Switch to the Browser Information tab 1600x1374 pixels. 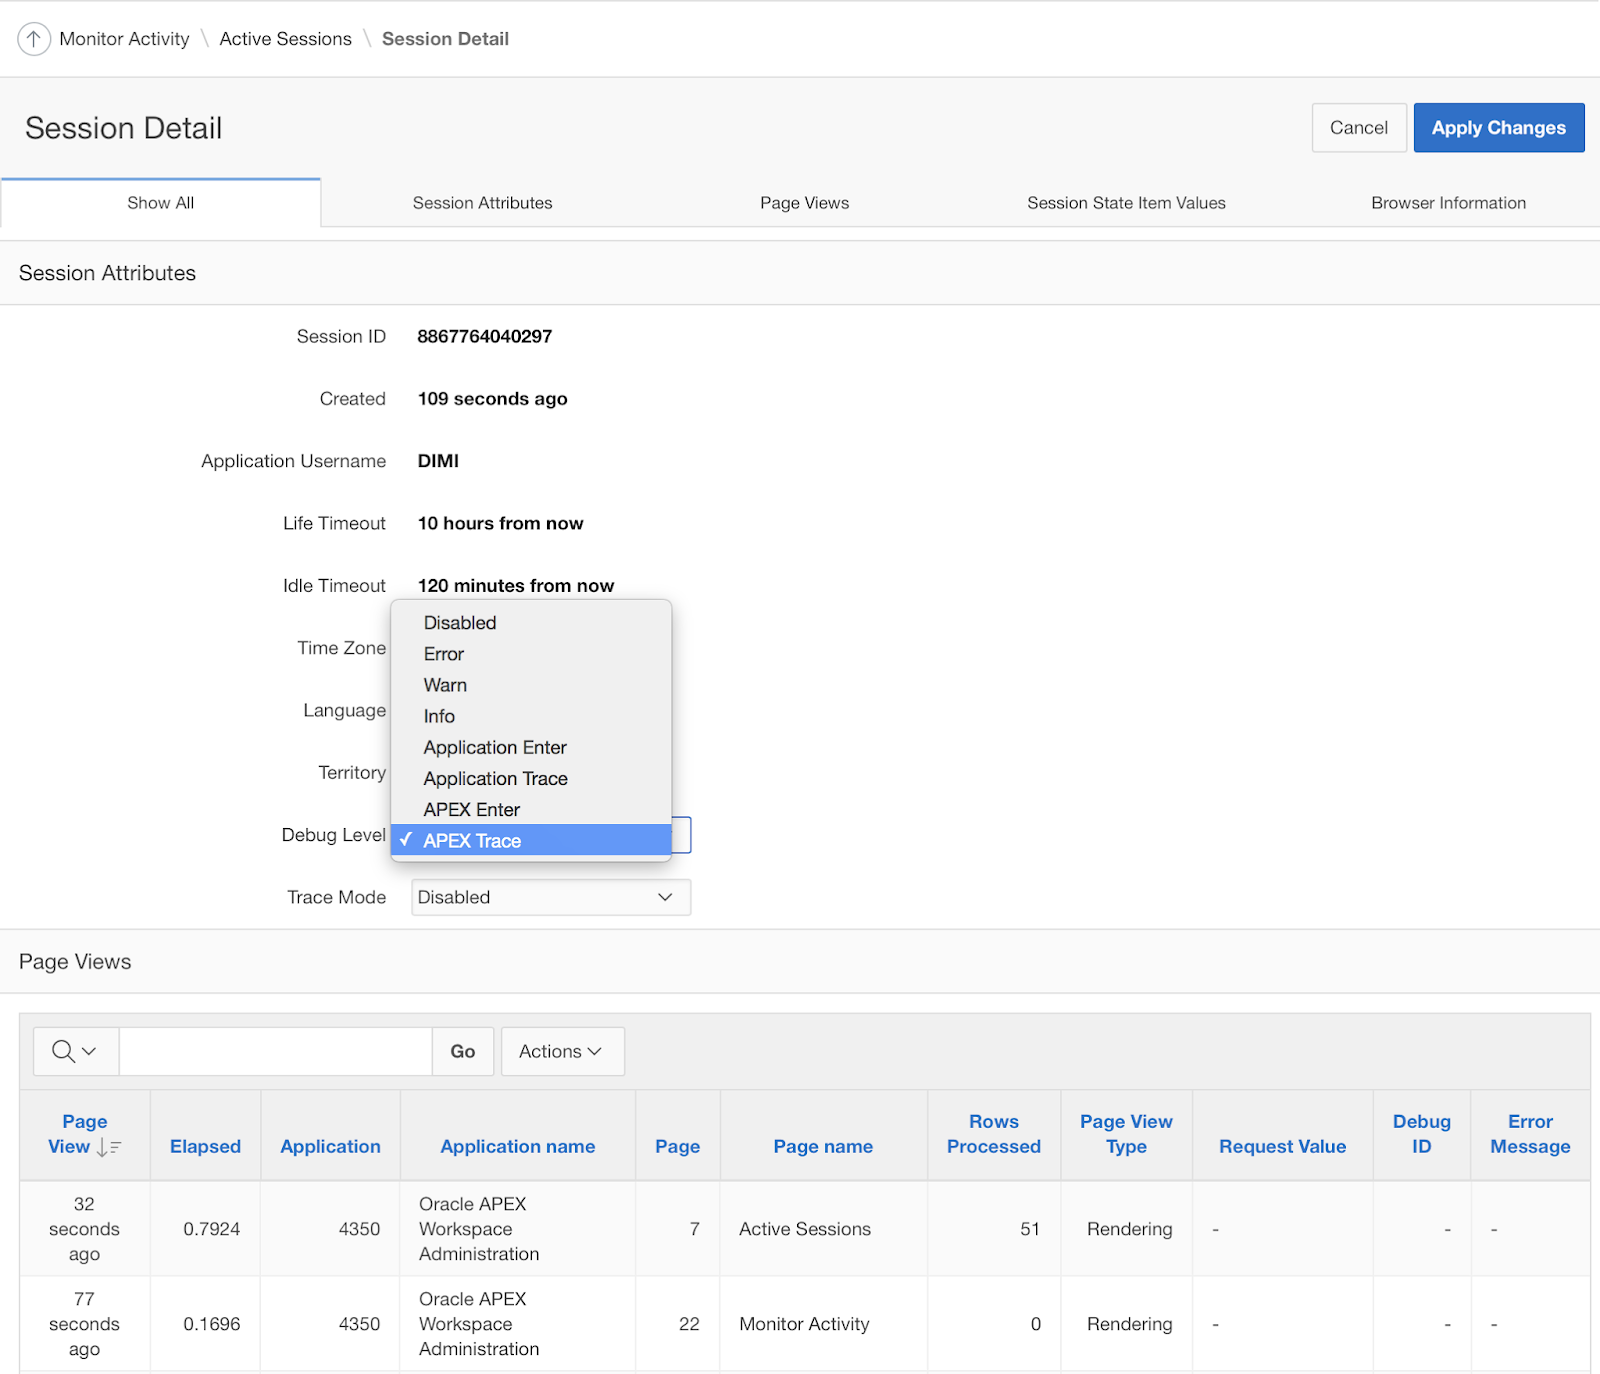[x=1448, y=202]
